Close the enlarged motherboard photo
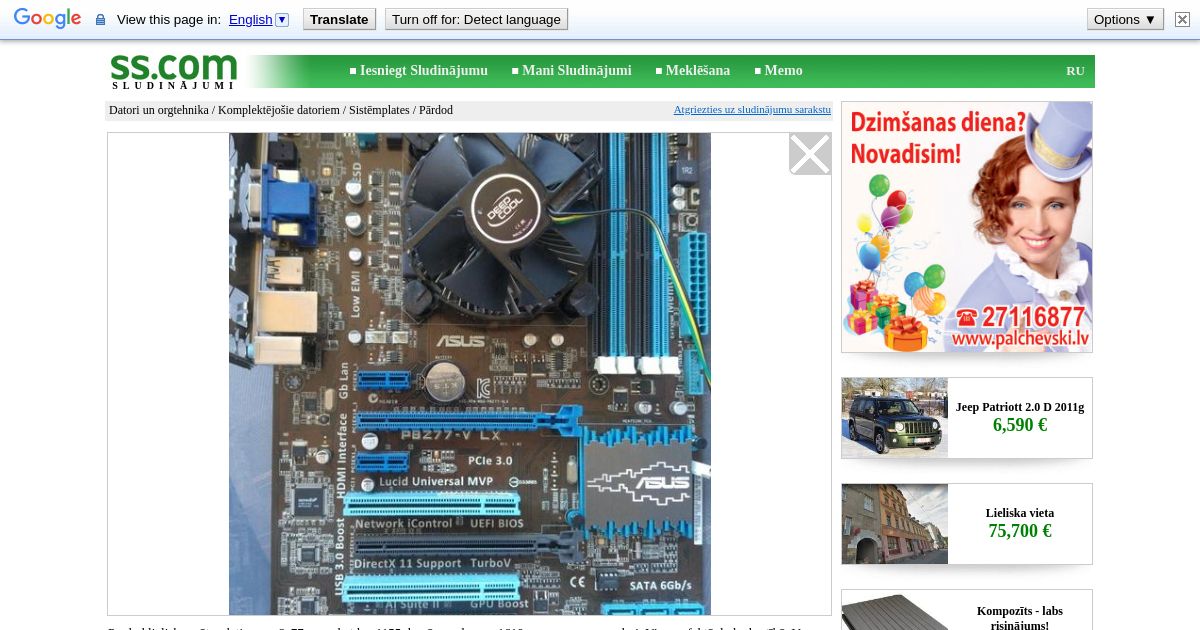1200x630 pixels. 810,154
